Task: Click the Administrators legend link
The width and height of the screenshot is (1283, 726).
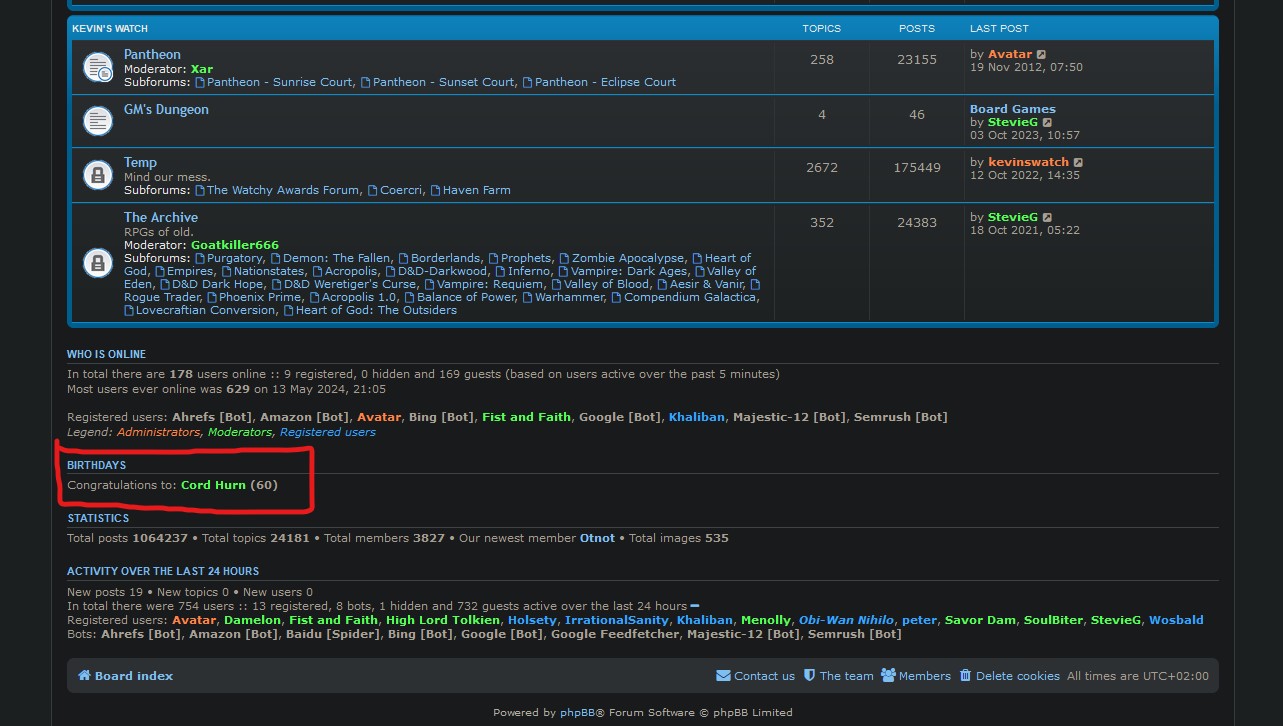Action: tap(158, 432)
